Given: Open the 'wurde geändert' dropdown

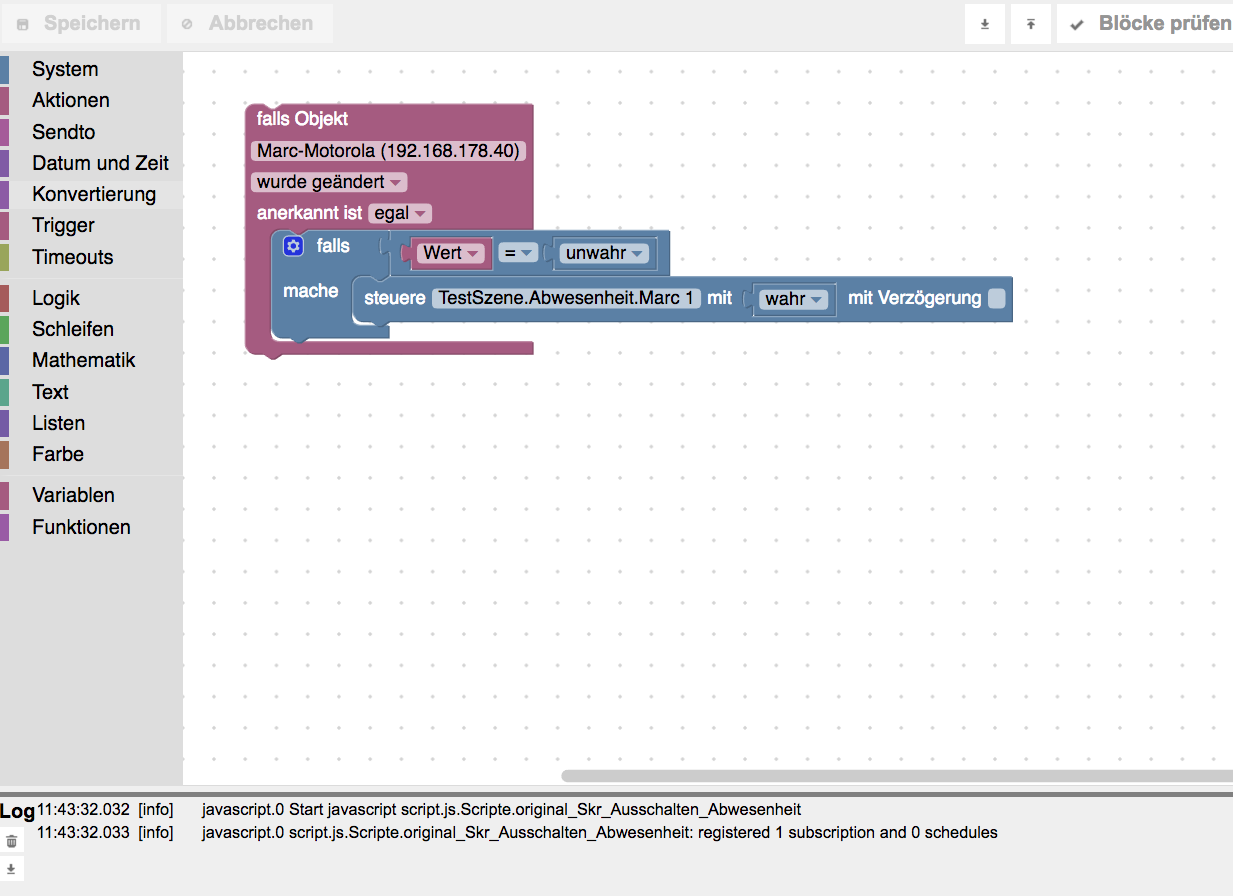Looking at the screenshot, I should pyautogui.click(x=329, y=182).
